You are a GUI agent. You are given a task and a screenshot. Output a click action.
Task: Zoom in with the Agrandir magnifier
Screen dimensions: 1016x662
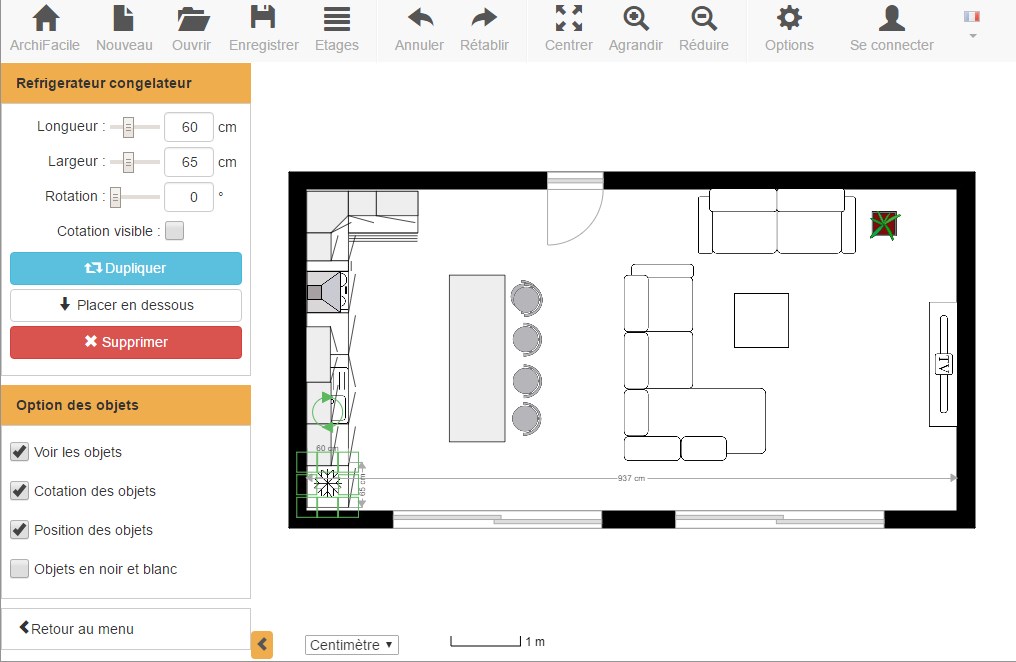click(x=635, y=28)
